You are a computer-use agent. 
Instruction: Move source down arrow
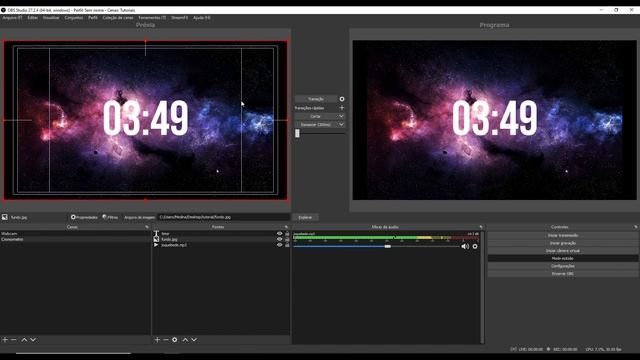click(x=194, y=340)
